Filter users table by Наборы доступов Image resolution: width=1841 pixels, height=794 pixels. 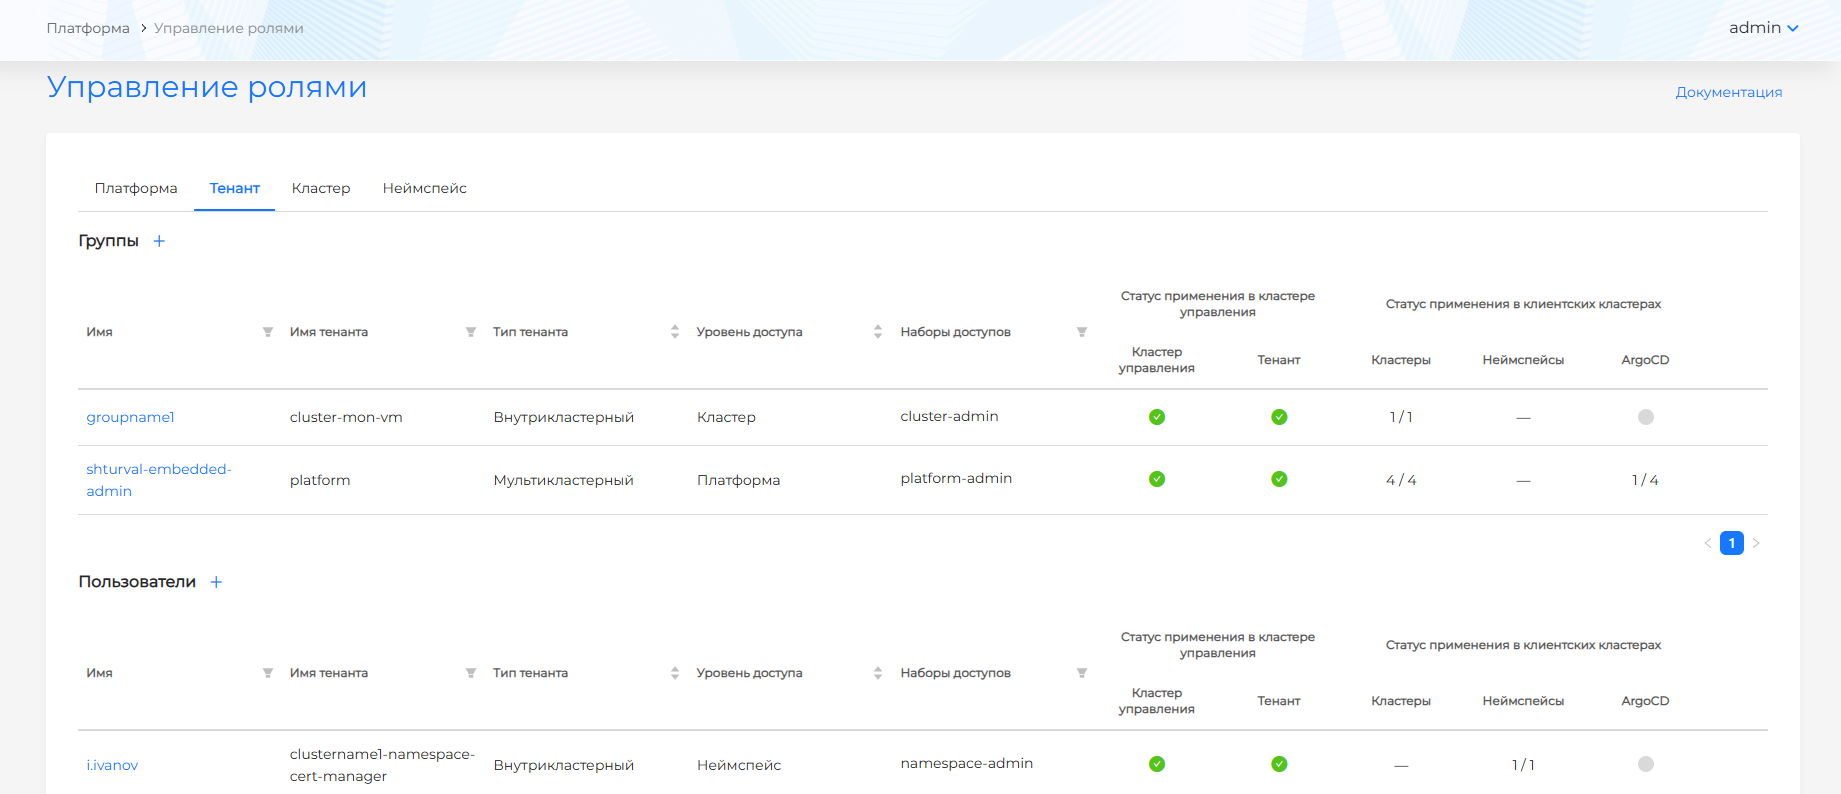point(1082,673)
